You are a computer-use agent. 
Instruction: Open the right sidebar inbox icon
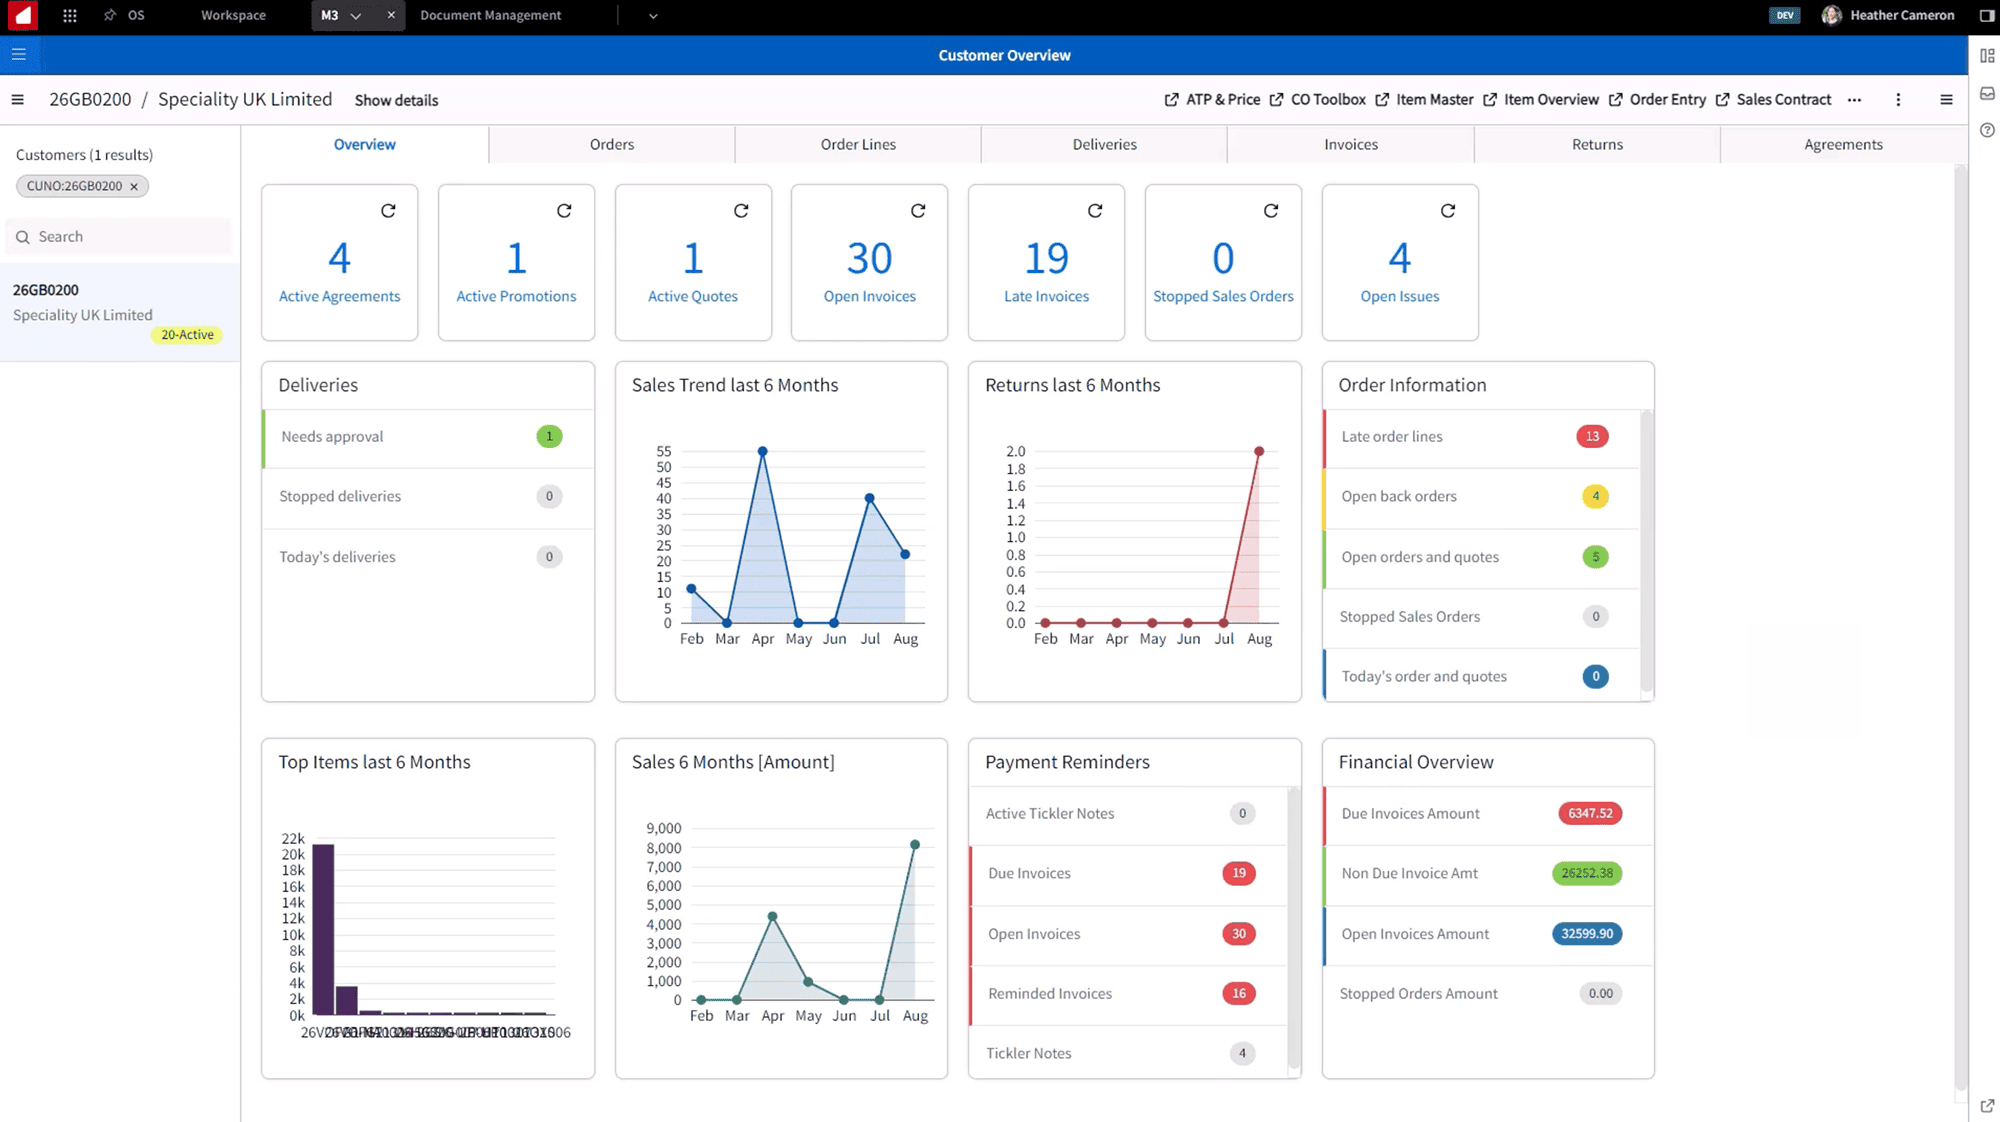point(1987,93)
